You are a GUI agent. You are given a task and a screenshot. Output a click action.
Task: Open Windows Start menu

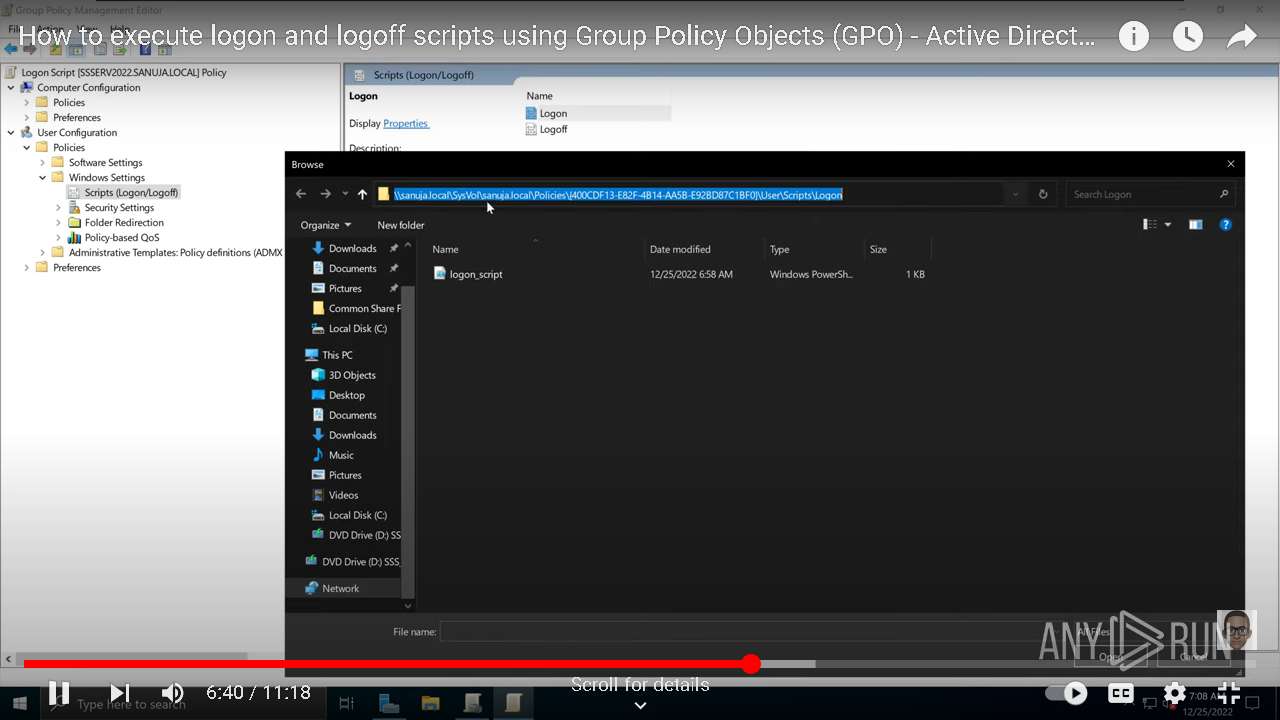[18, 703]
